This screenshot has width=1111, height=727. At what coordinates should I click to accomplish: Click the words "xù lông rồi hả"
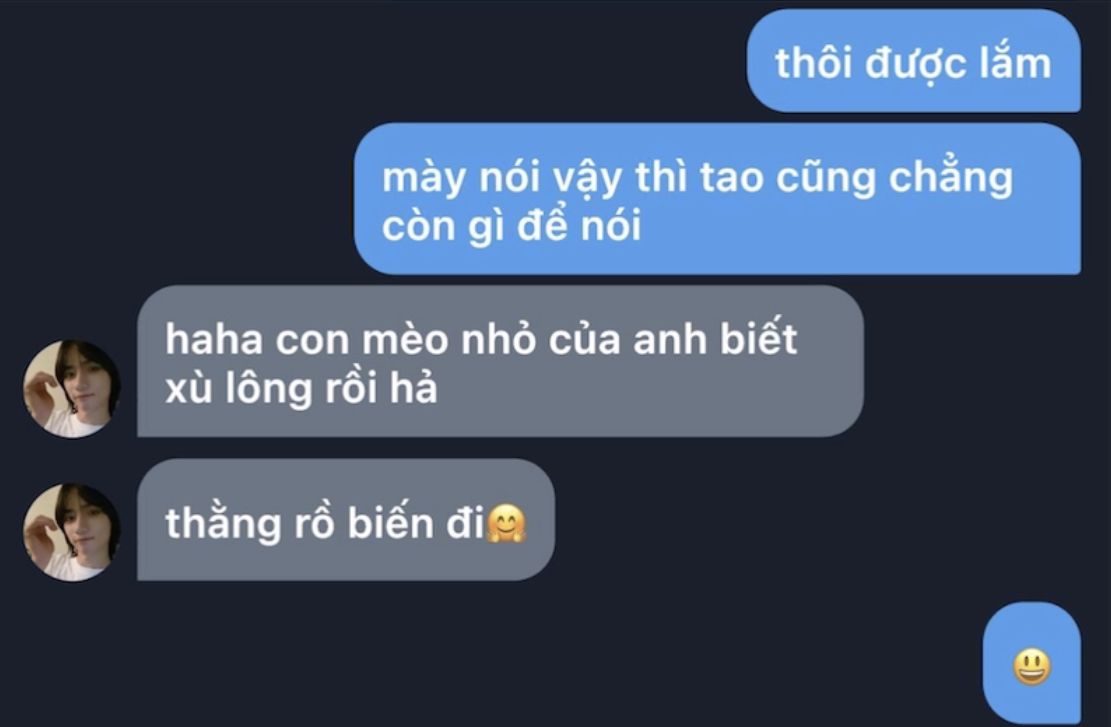tap(301, 388)
